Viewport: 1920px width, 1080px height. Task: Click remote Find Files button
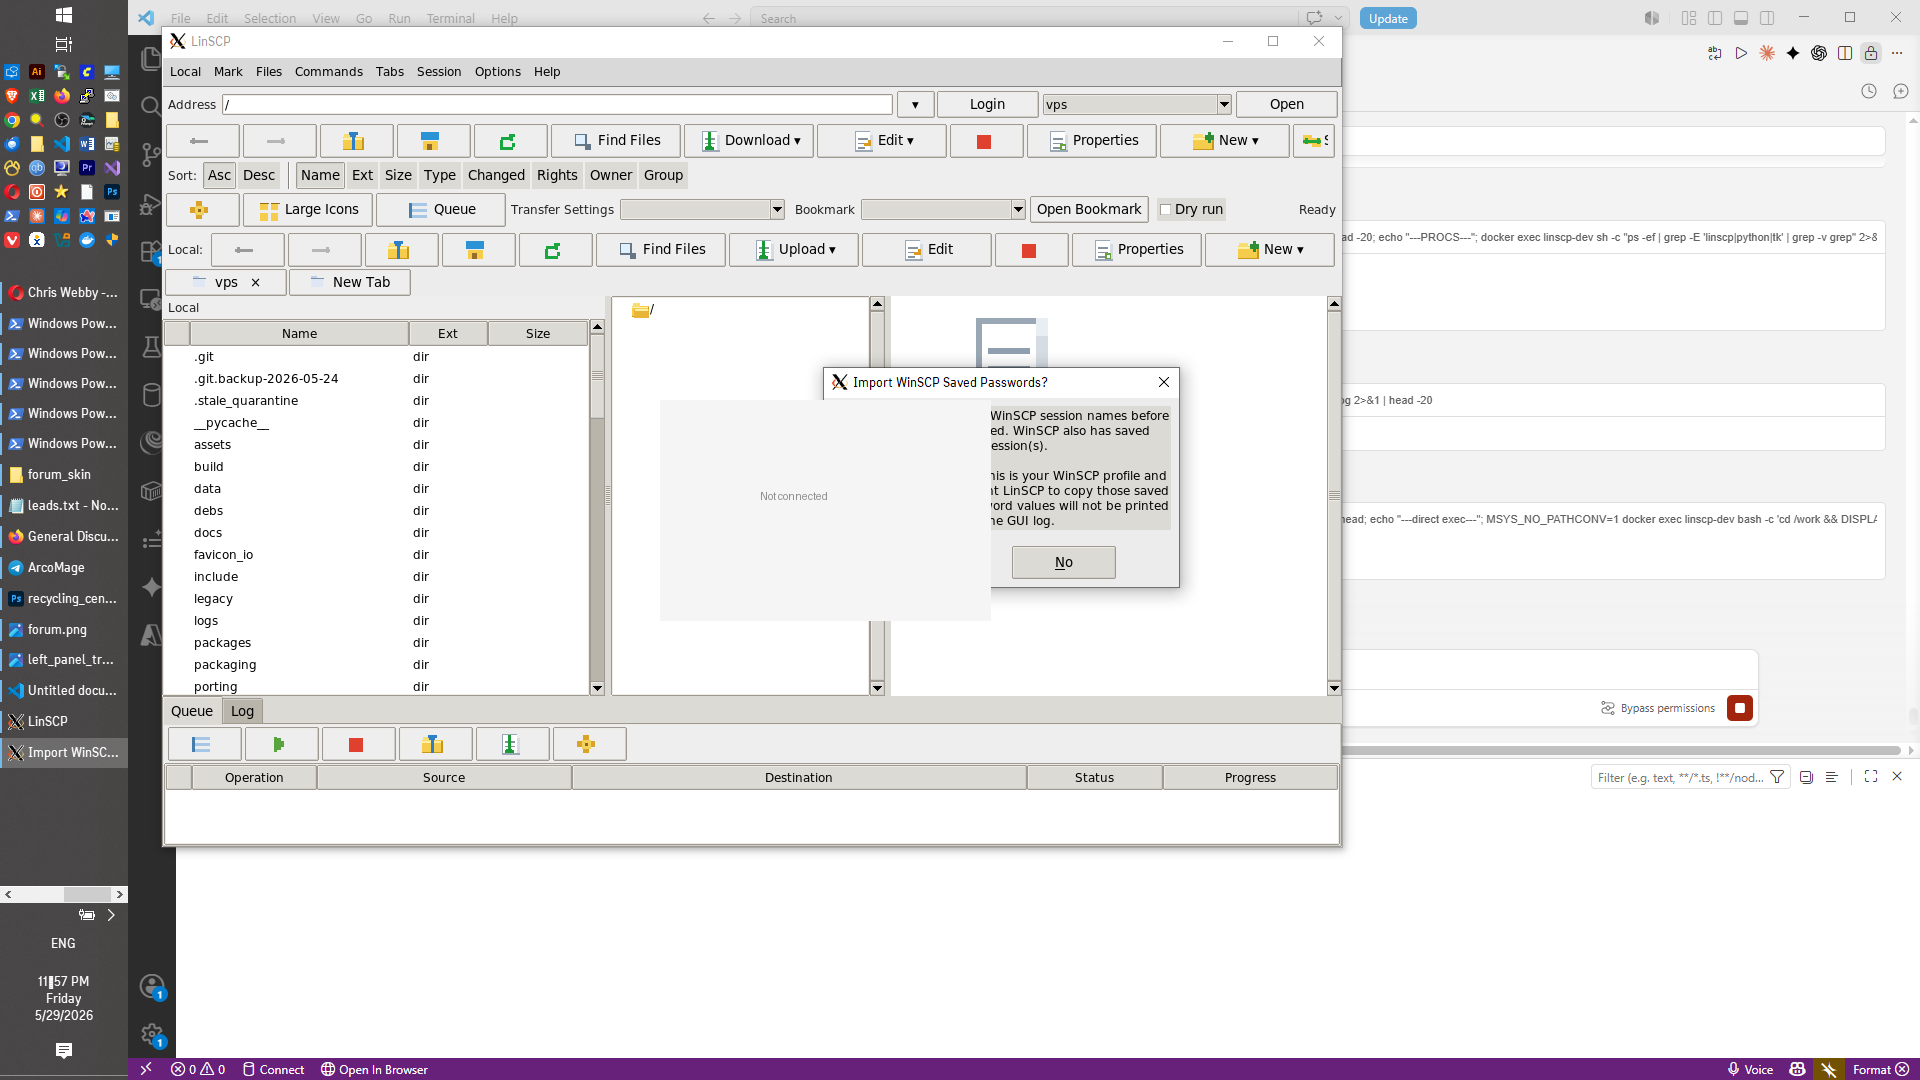tap(616, 141)
